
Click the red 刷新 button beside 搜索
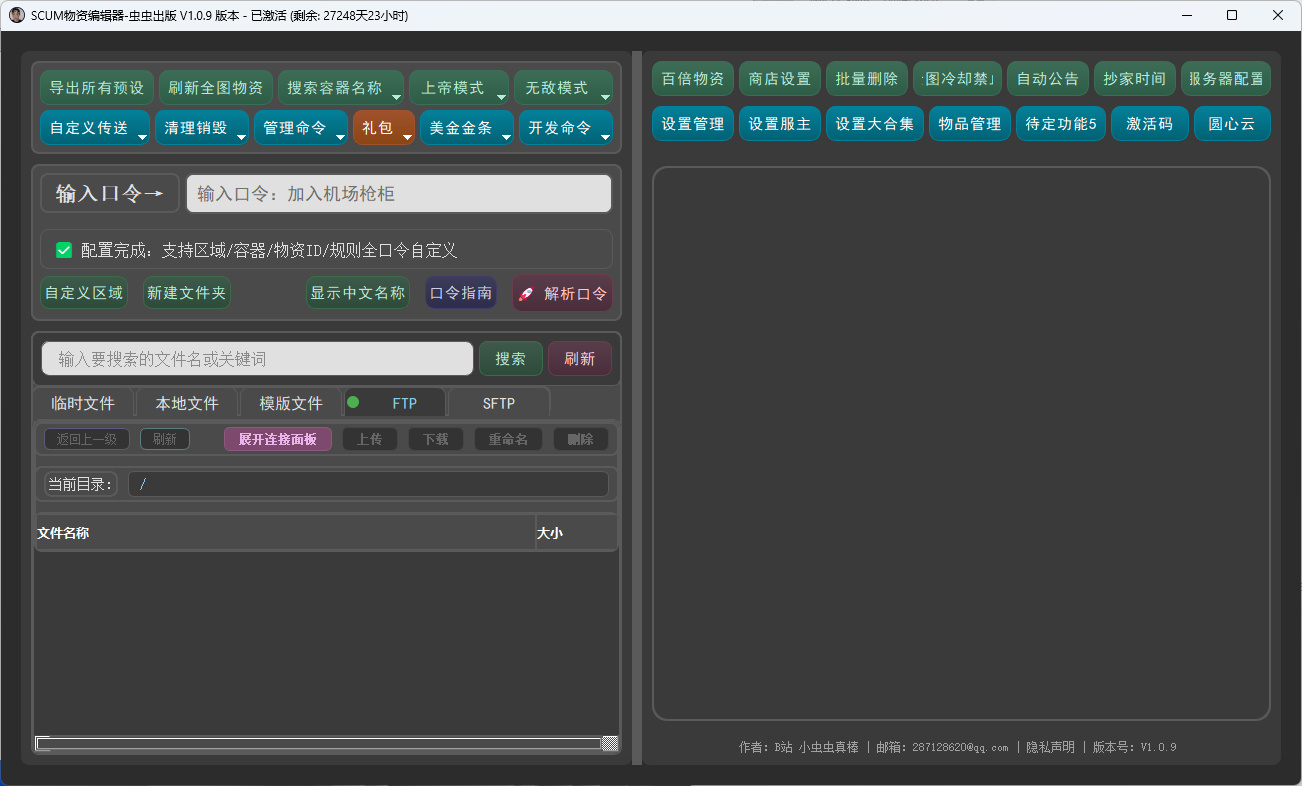tap(580, 358)
